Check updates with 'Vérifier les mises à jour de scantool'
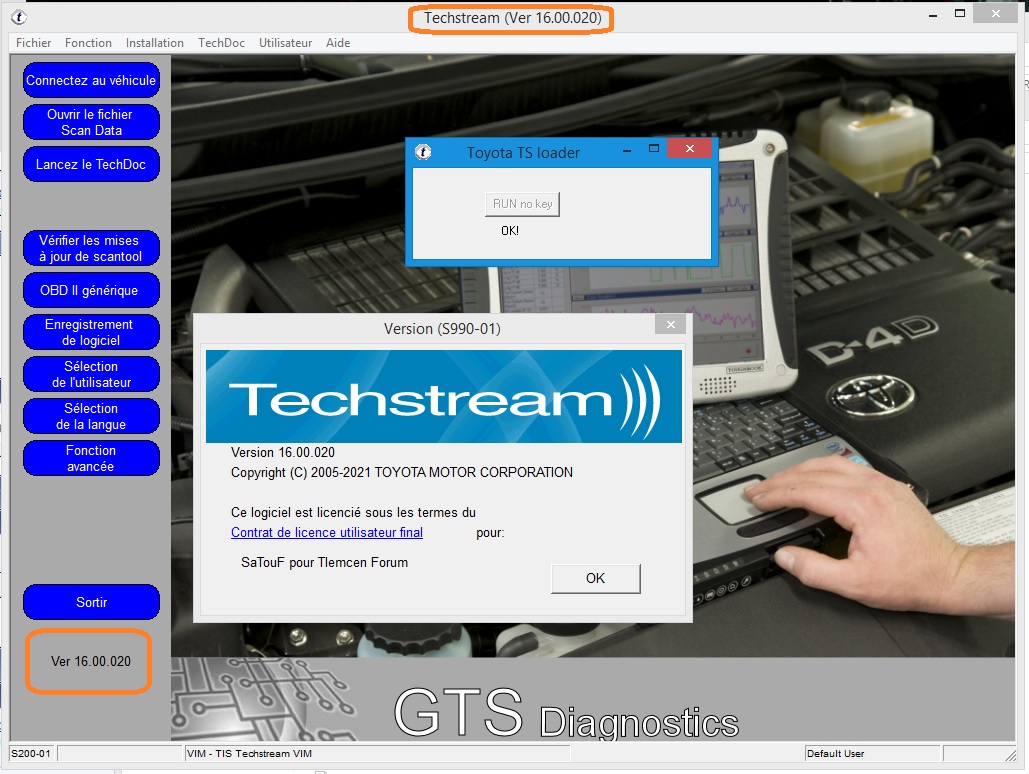 click(91, 248)
